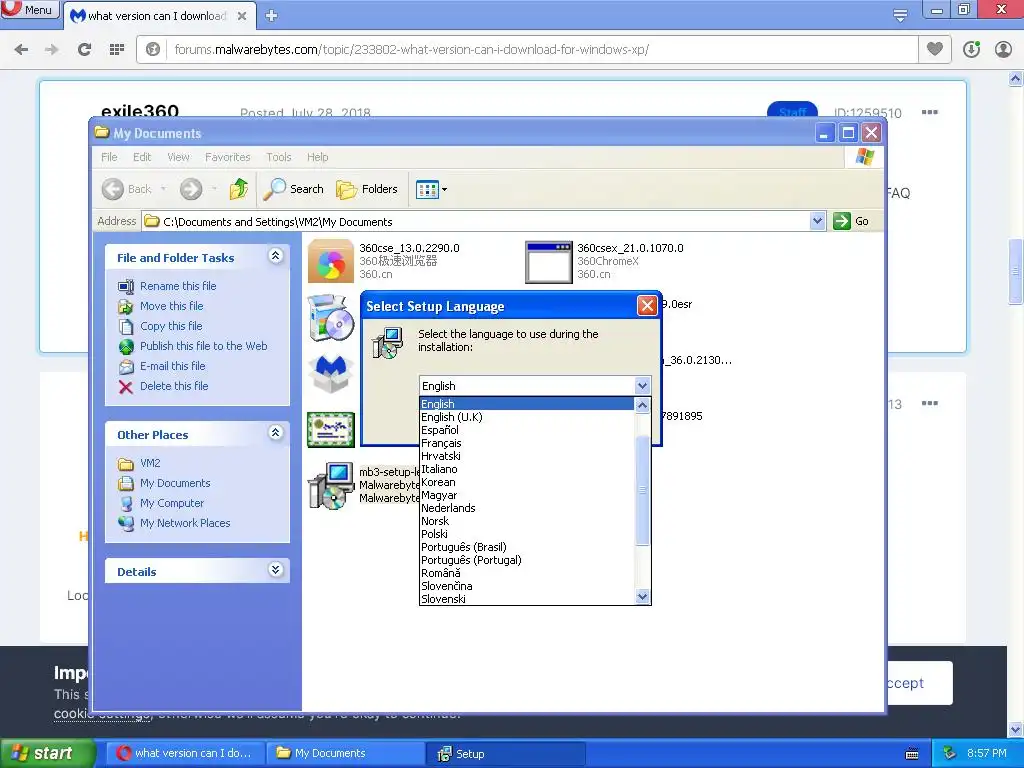The image size is (1024, 768).
Task: Click the Explorer Back button
Action: pos(127,189)
